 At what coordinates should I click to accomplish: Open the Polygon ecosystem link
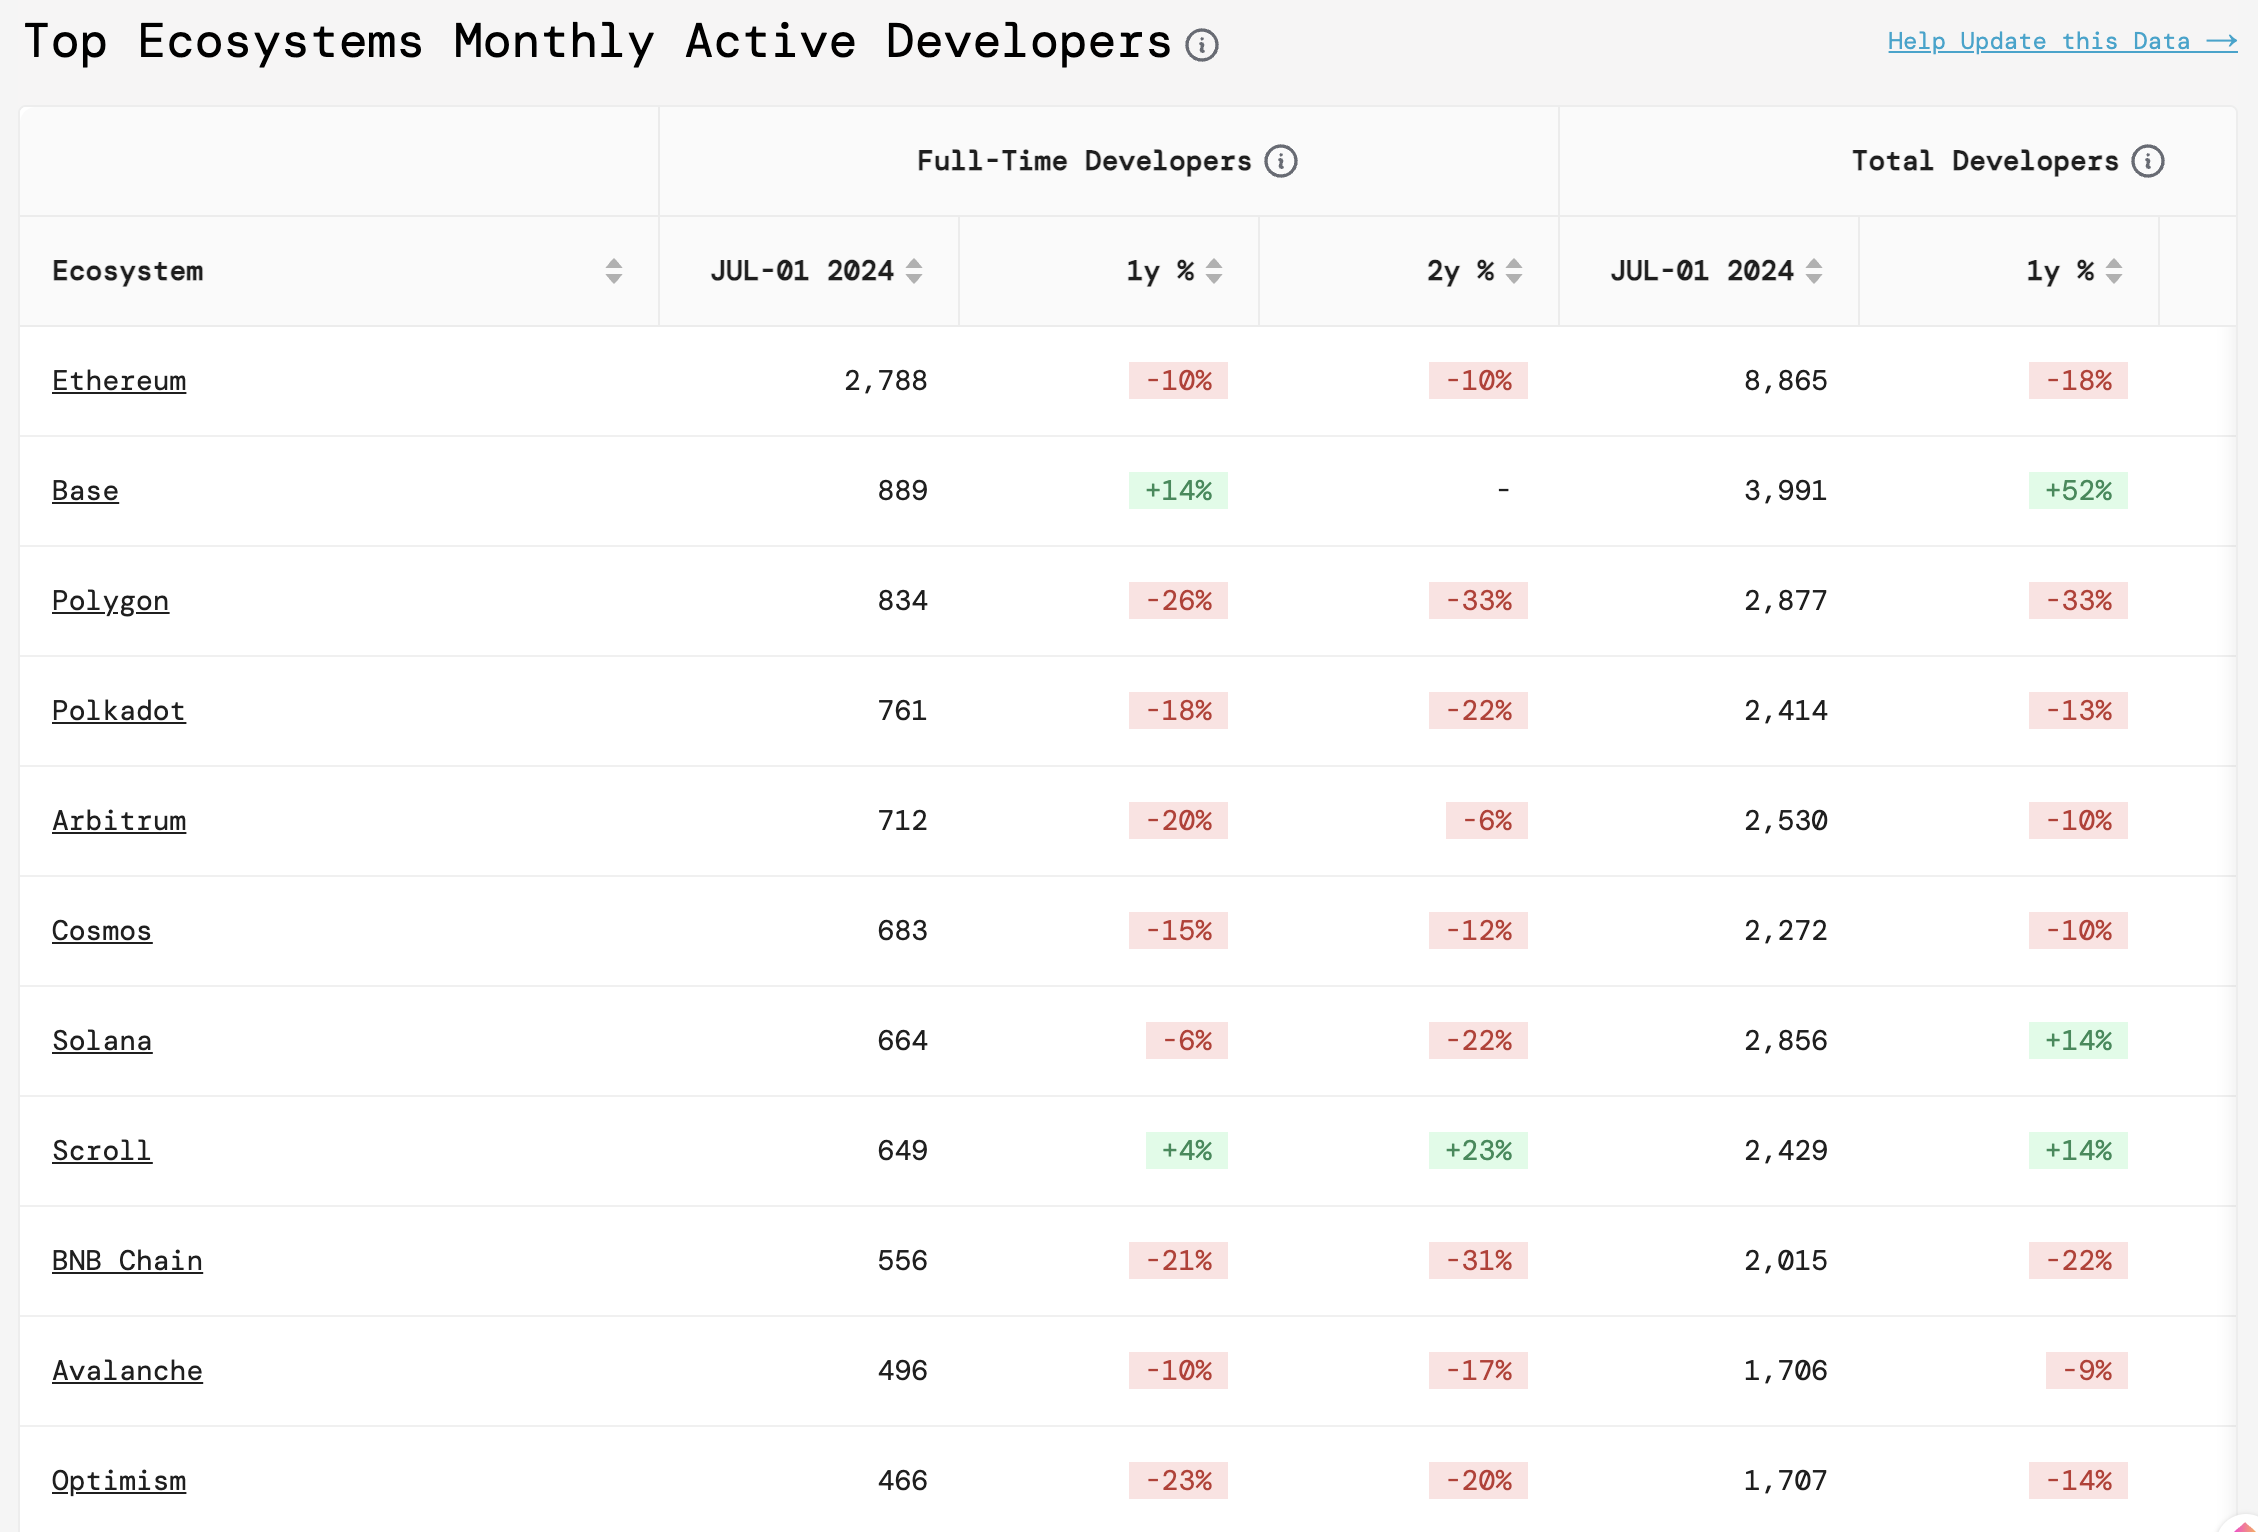[x=110, y=601]
